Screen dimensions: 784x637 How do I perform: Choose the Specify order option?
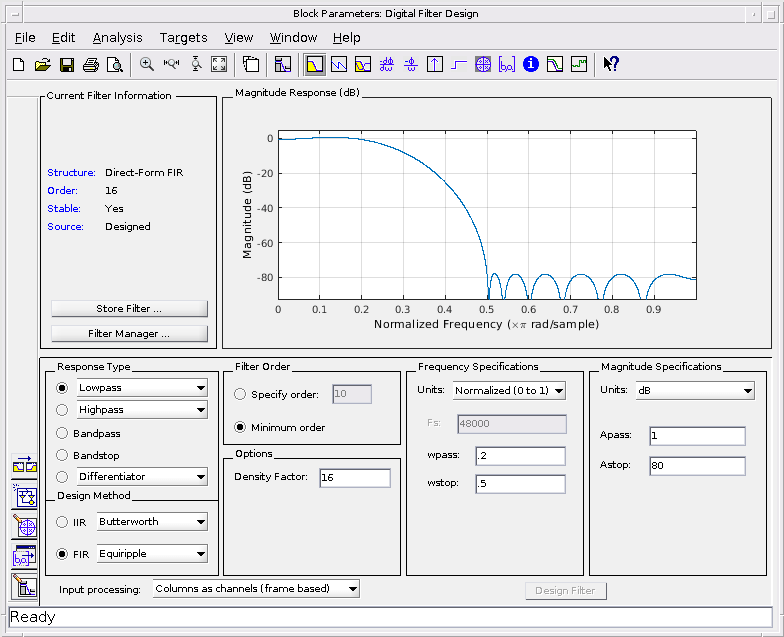(x=240, y=394)
